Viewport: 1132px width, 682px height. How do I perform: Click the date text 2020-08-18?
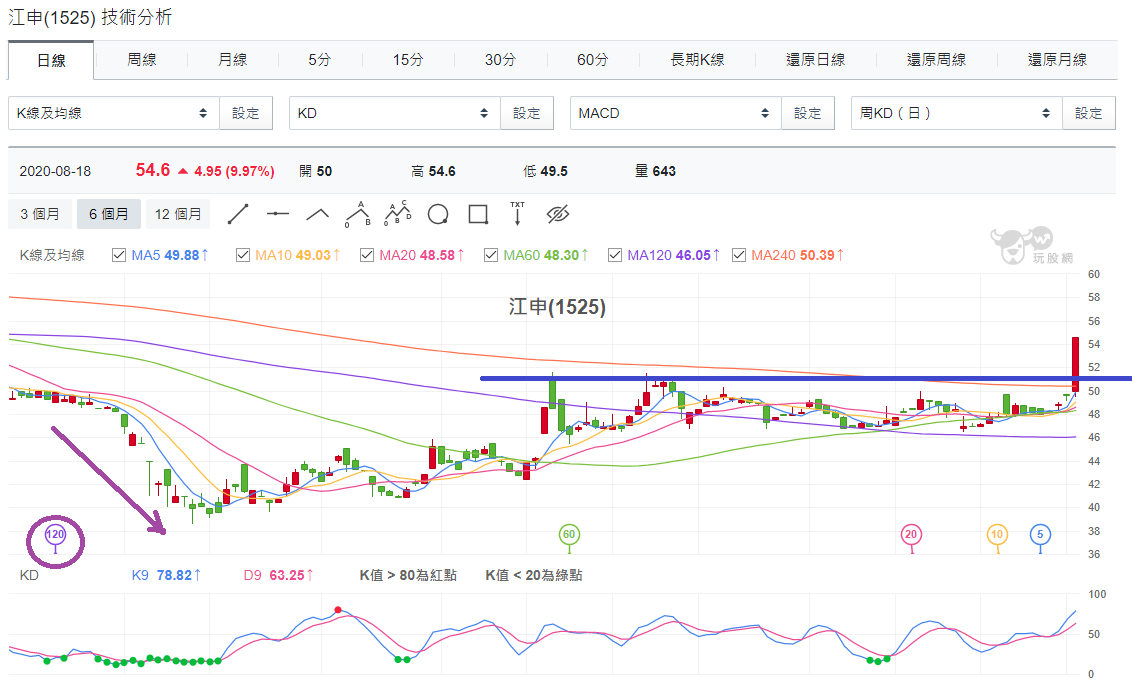click(56, 172)
